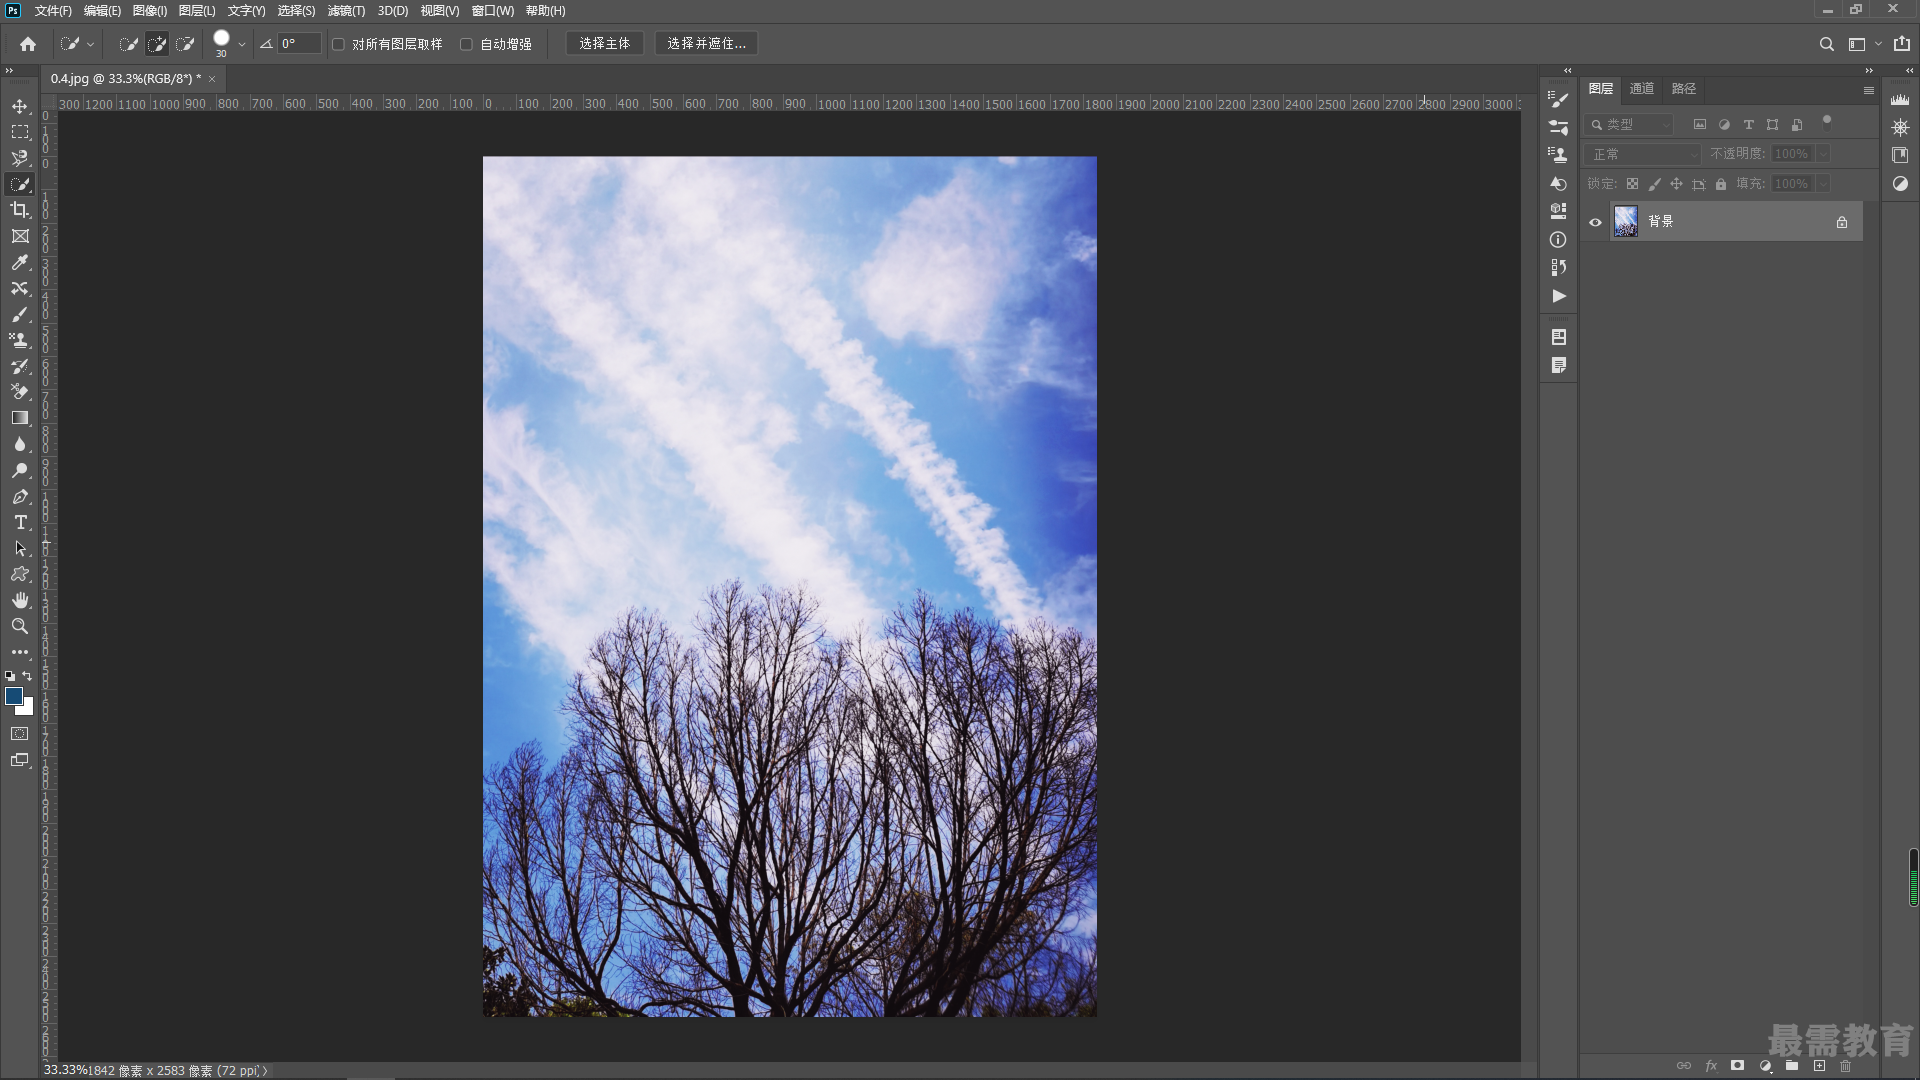This screenshot has width=1920, height=1080.
Task: Choose Add to selection brush mode
Action: 157,44
